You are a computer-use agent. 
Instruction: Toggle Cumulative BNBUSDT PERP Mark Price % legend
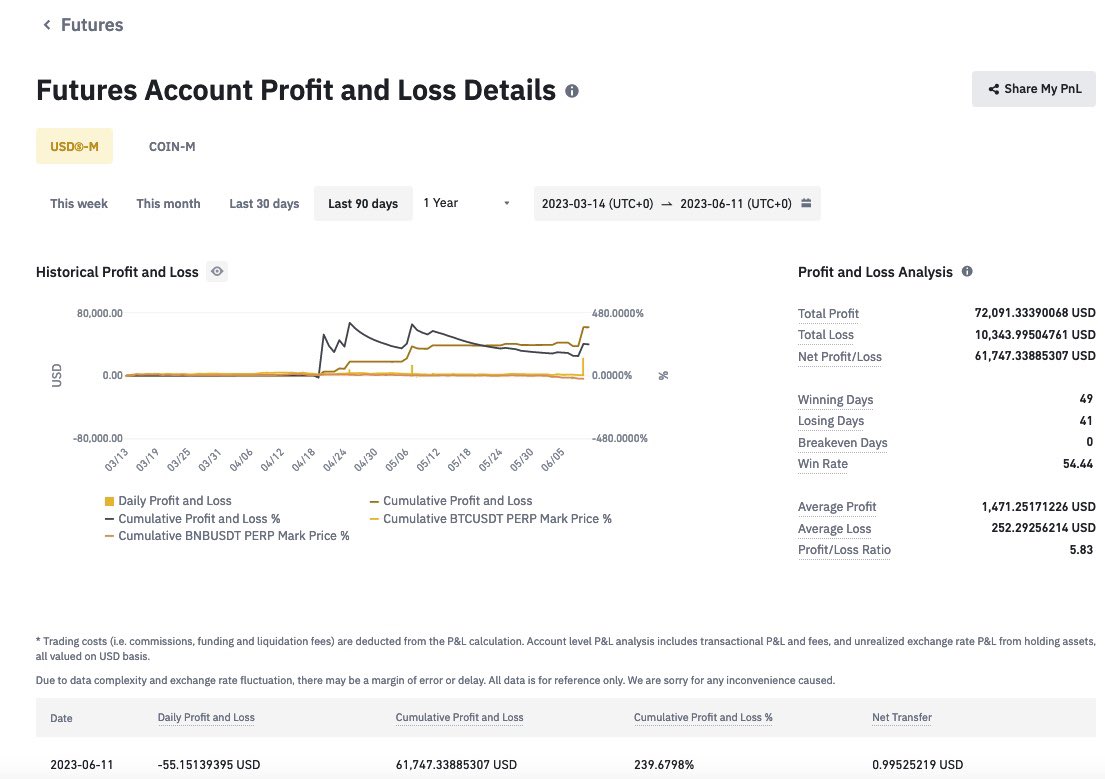(x=227, y=536)
